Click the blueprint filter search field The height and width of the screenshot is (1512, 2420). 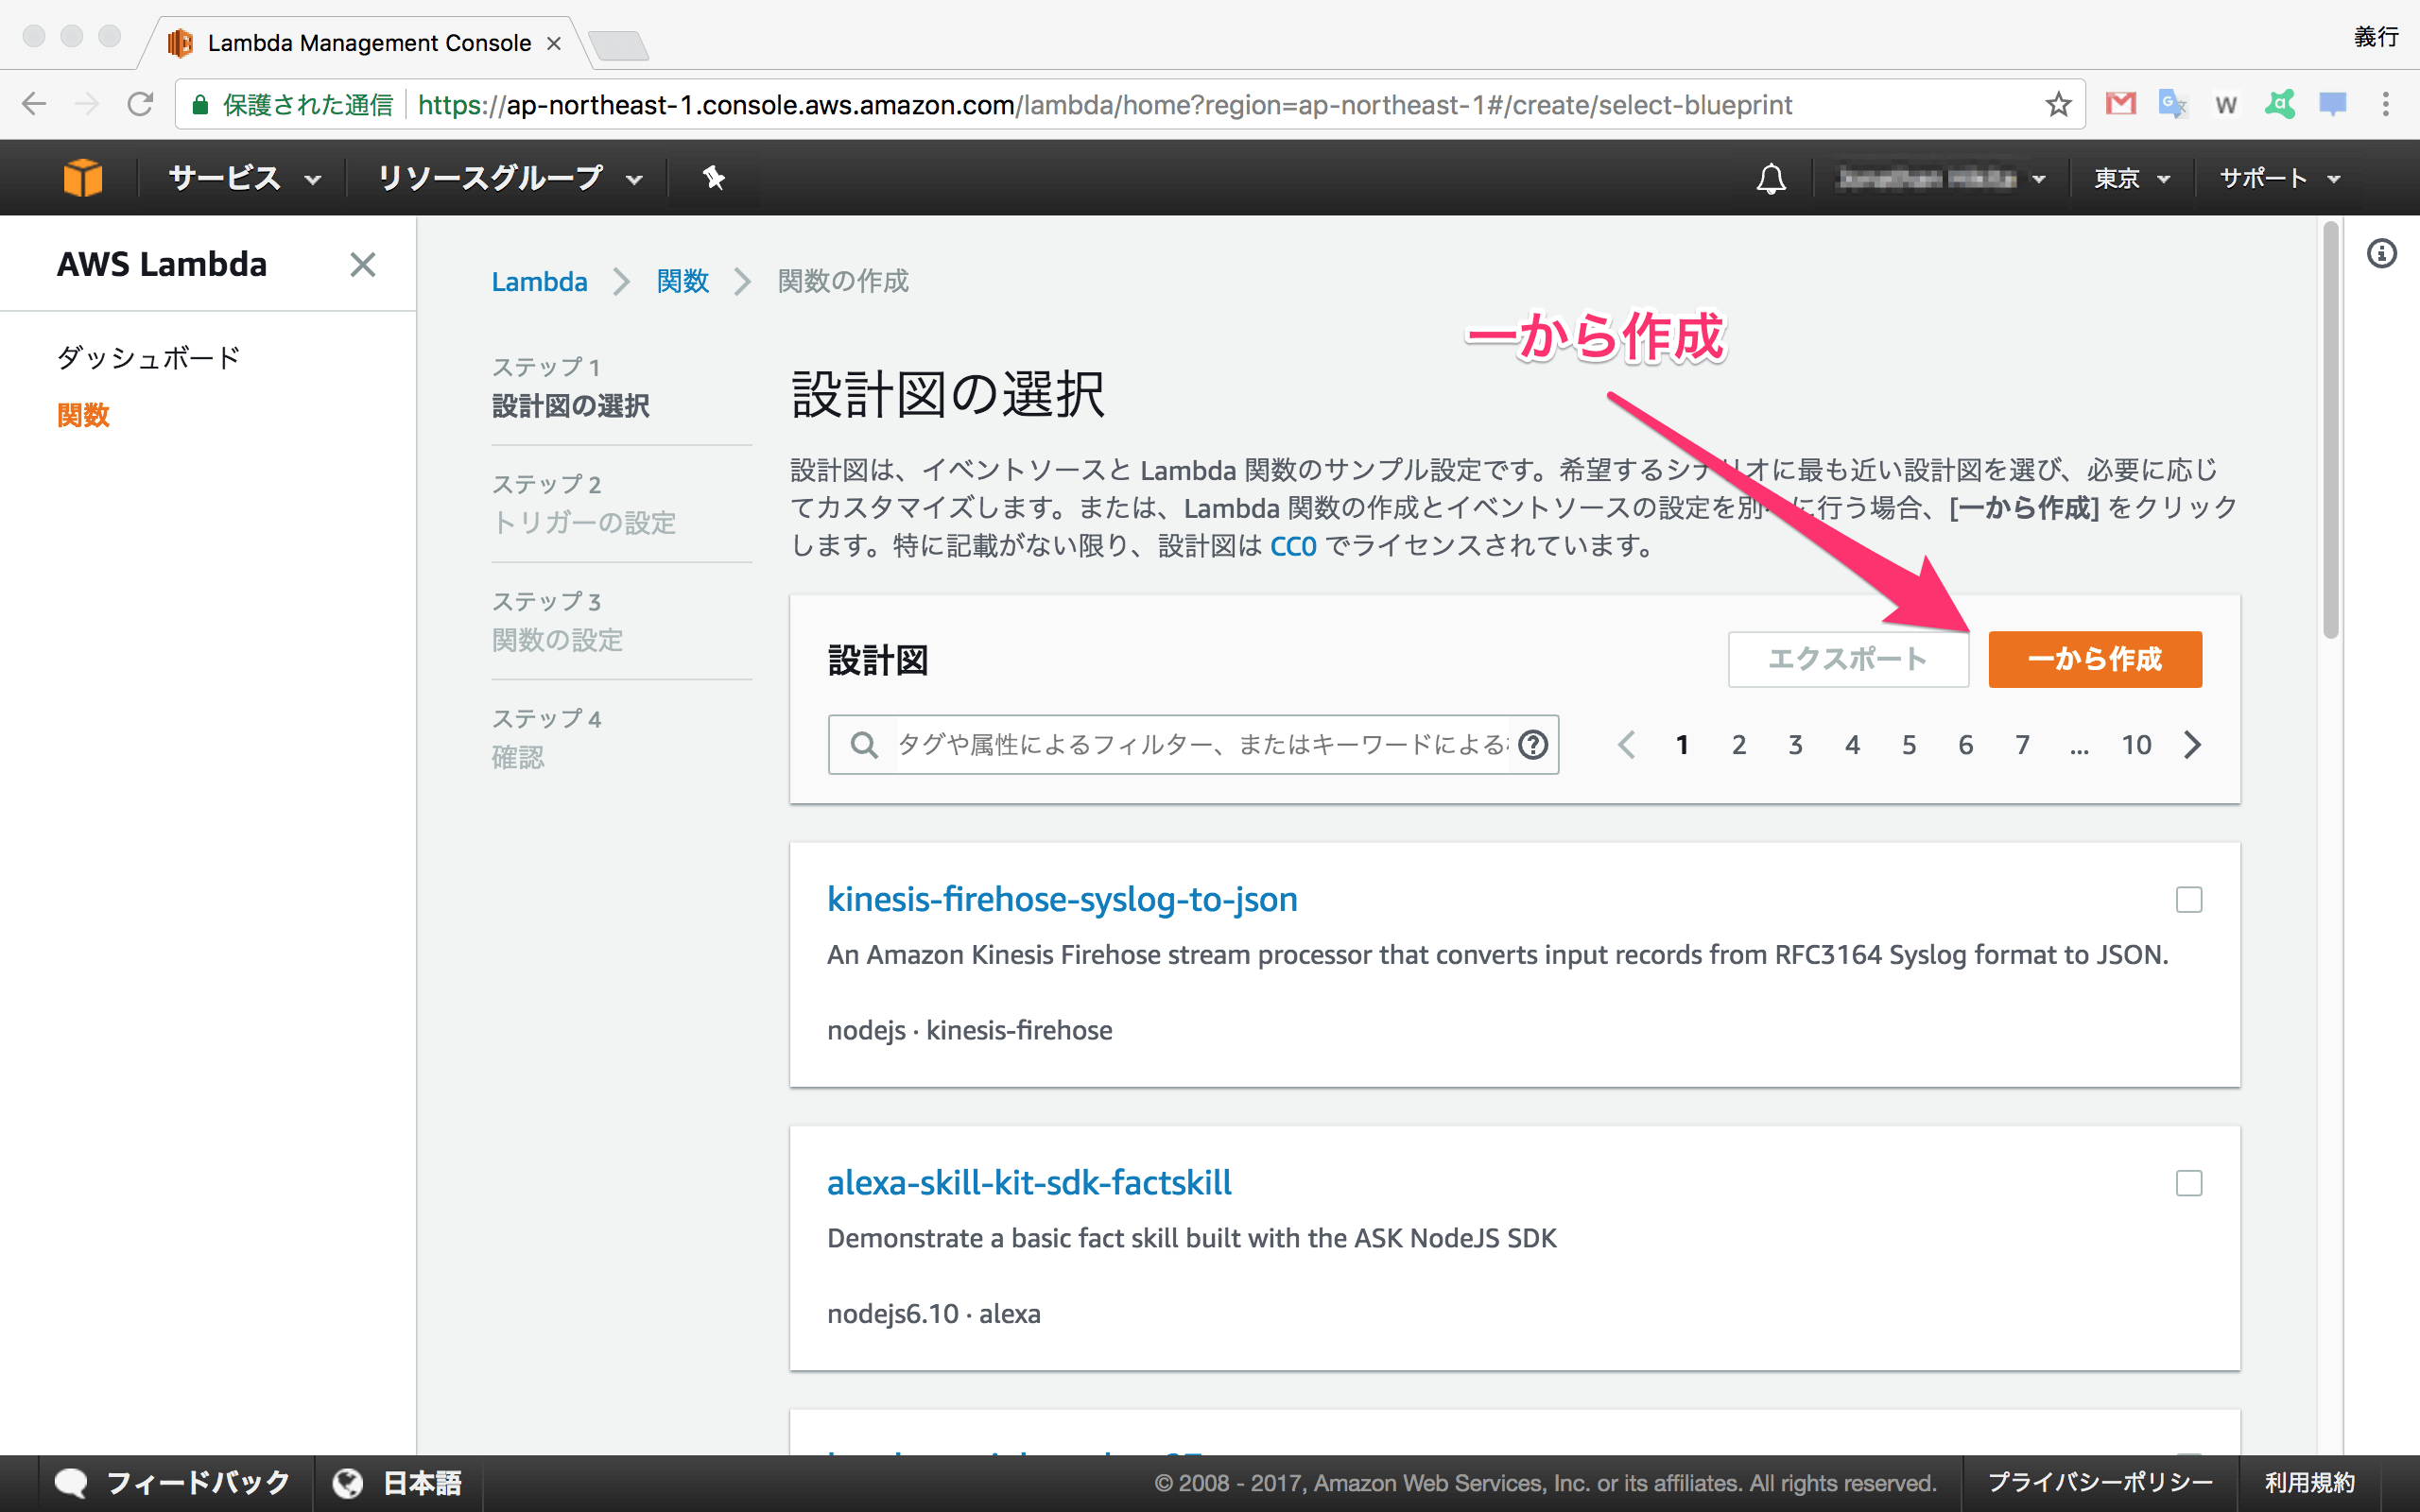tap(1200, 745)
